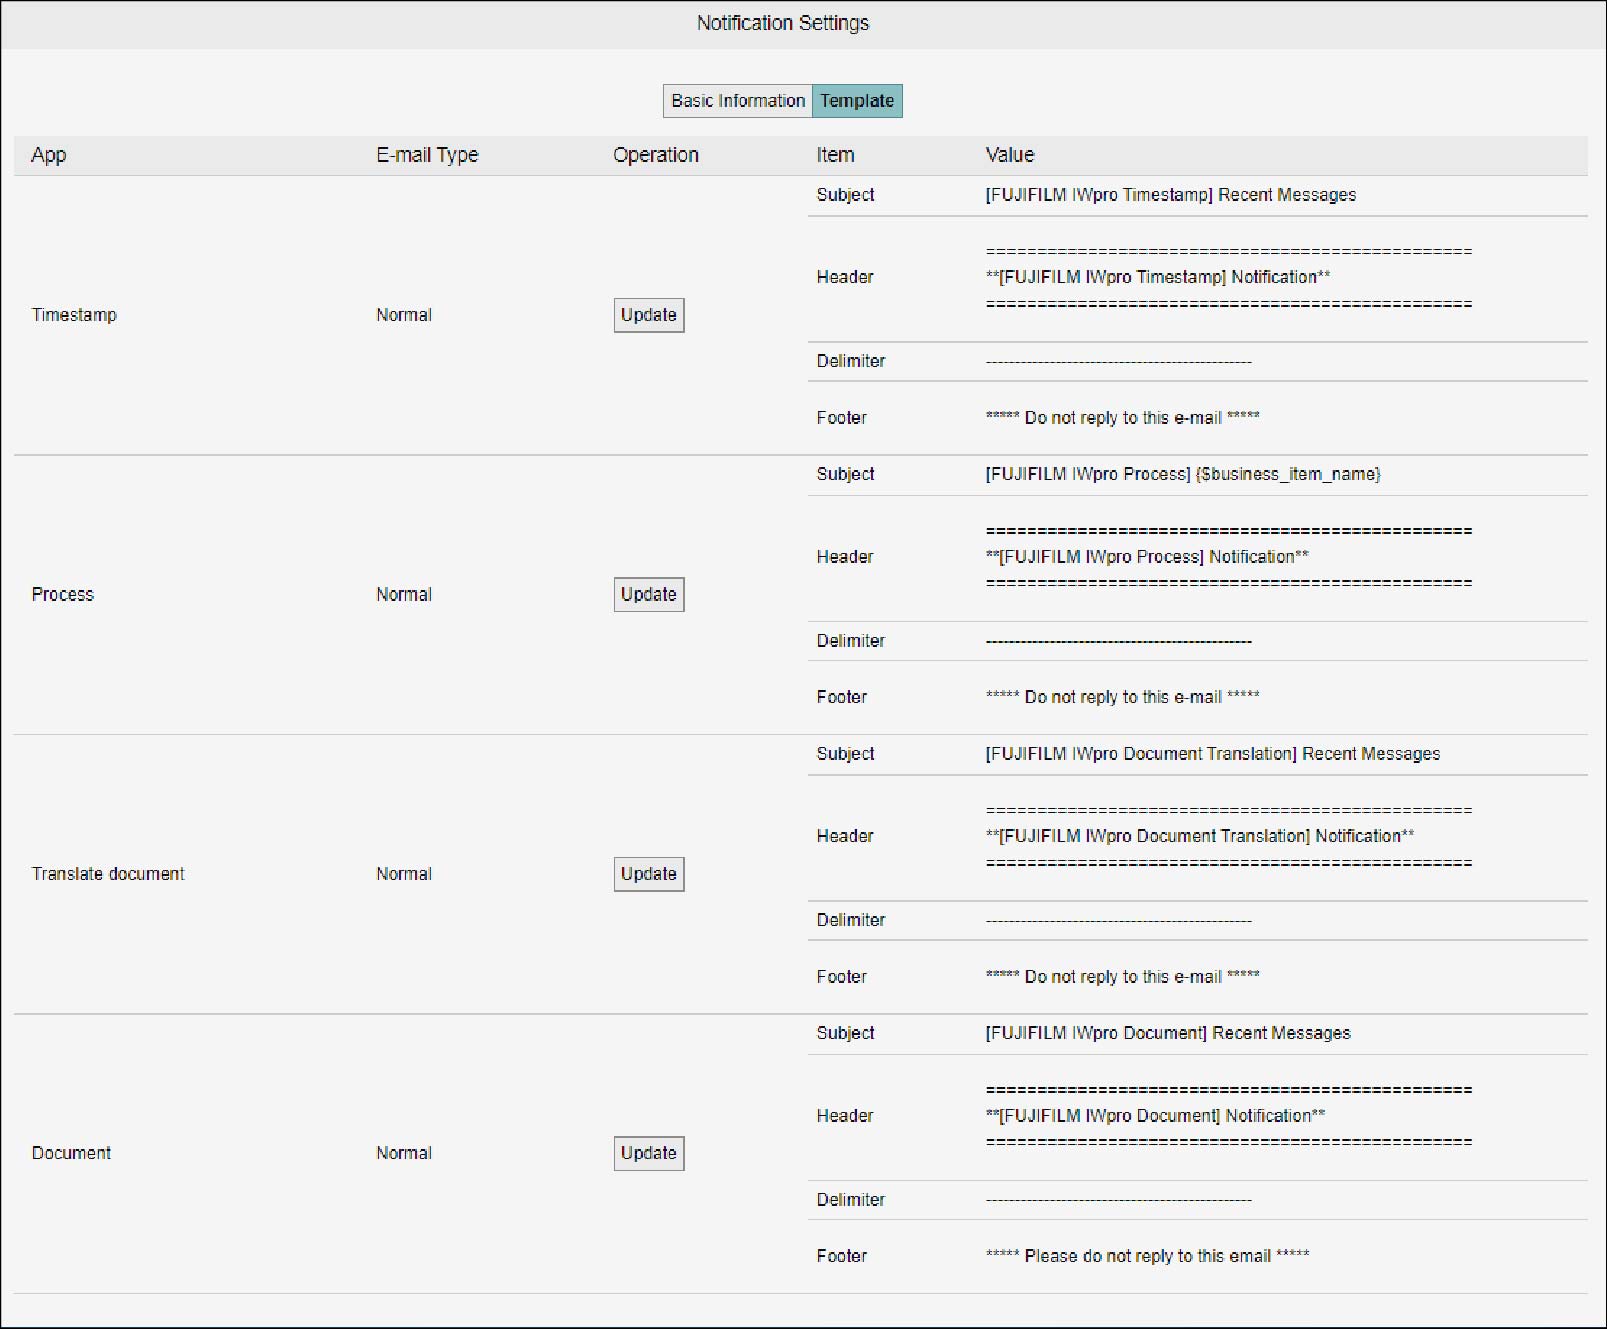
Task: Click Document Translation subject value
Action: pos(1213,754)
